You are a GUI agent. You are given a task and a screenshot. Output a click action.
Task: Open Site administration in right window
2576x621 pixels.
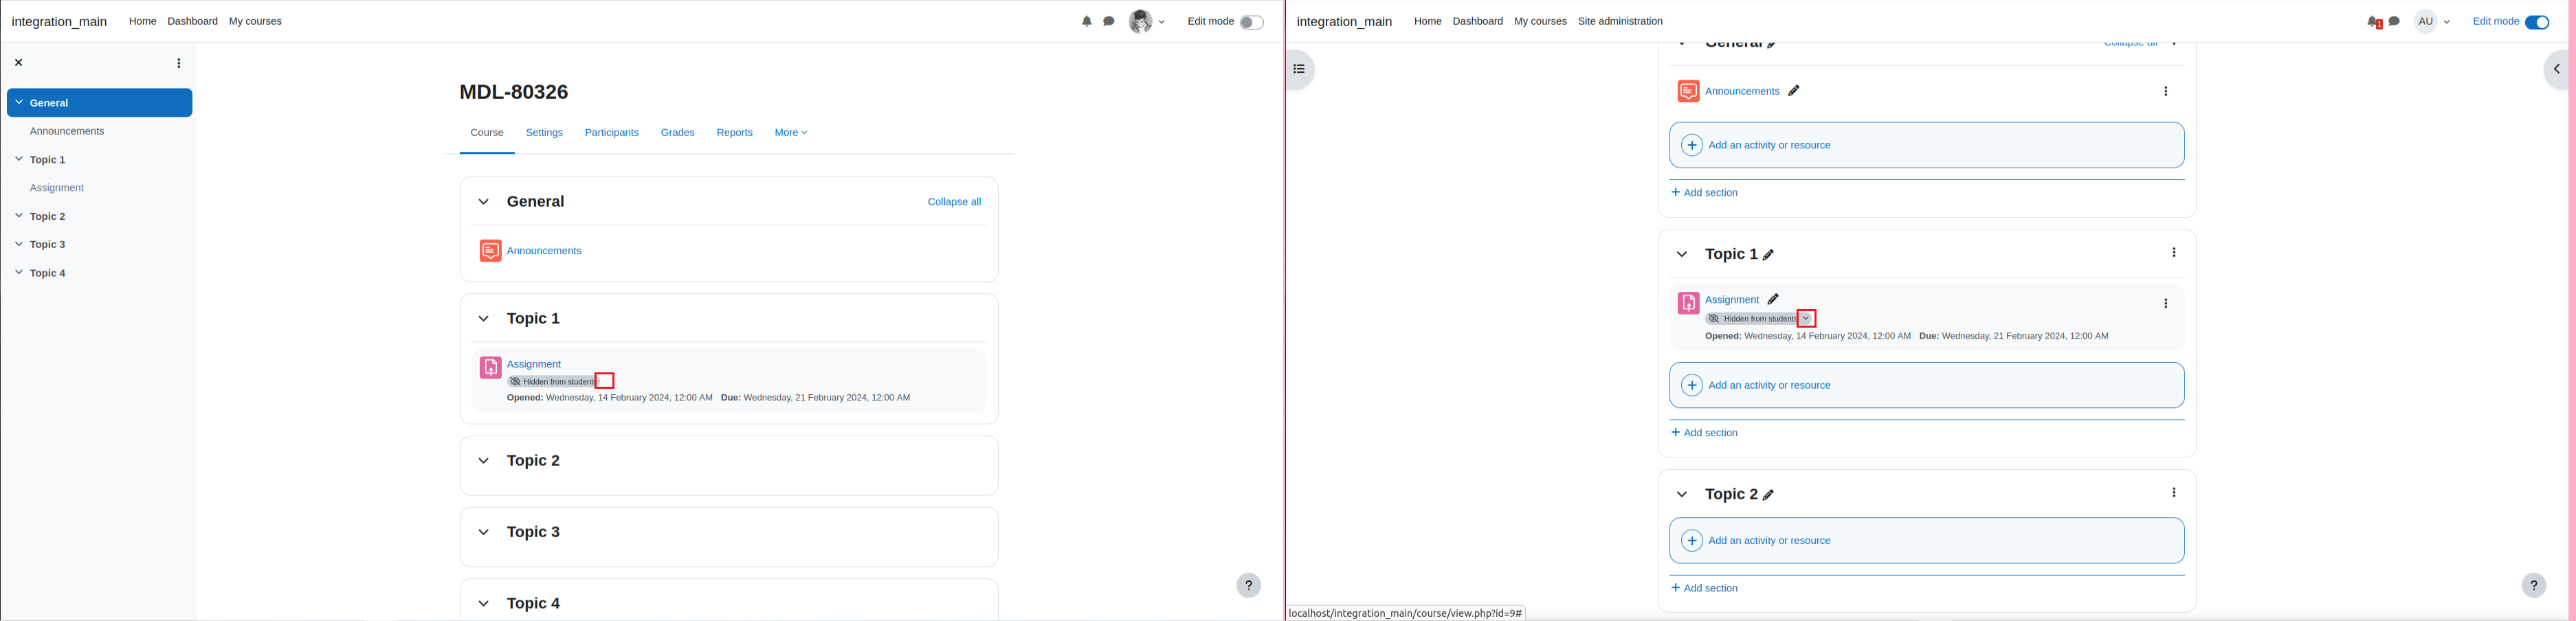(1620, 21)
